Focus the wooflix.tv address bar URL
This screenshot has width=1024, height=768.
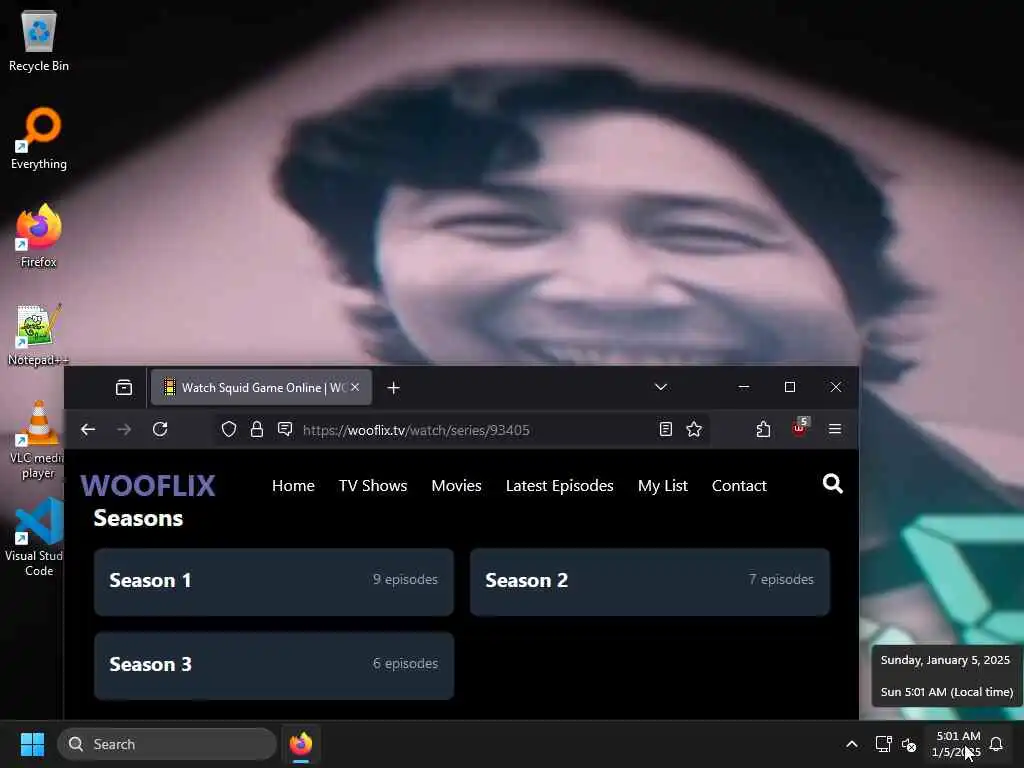(x=416, y=430)
